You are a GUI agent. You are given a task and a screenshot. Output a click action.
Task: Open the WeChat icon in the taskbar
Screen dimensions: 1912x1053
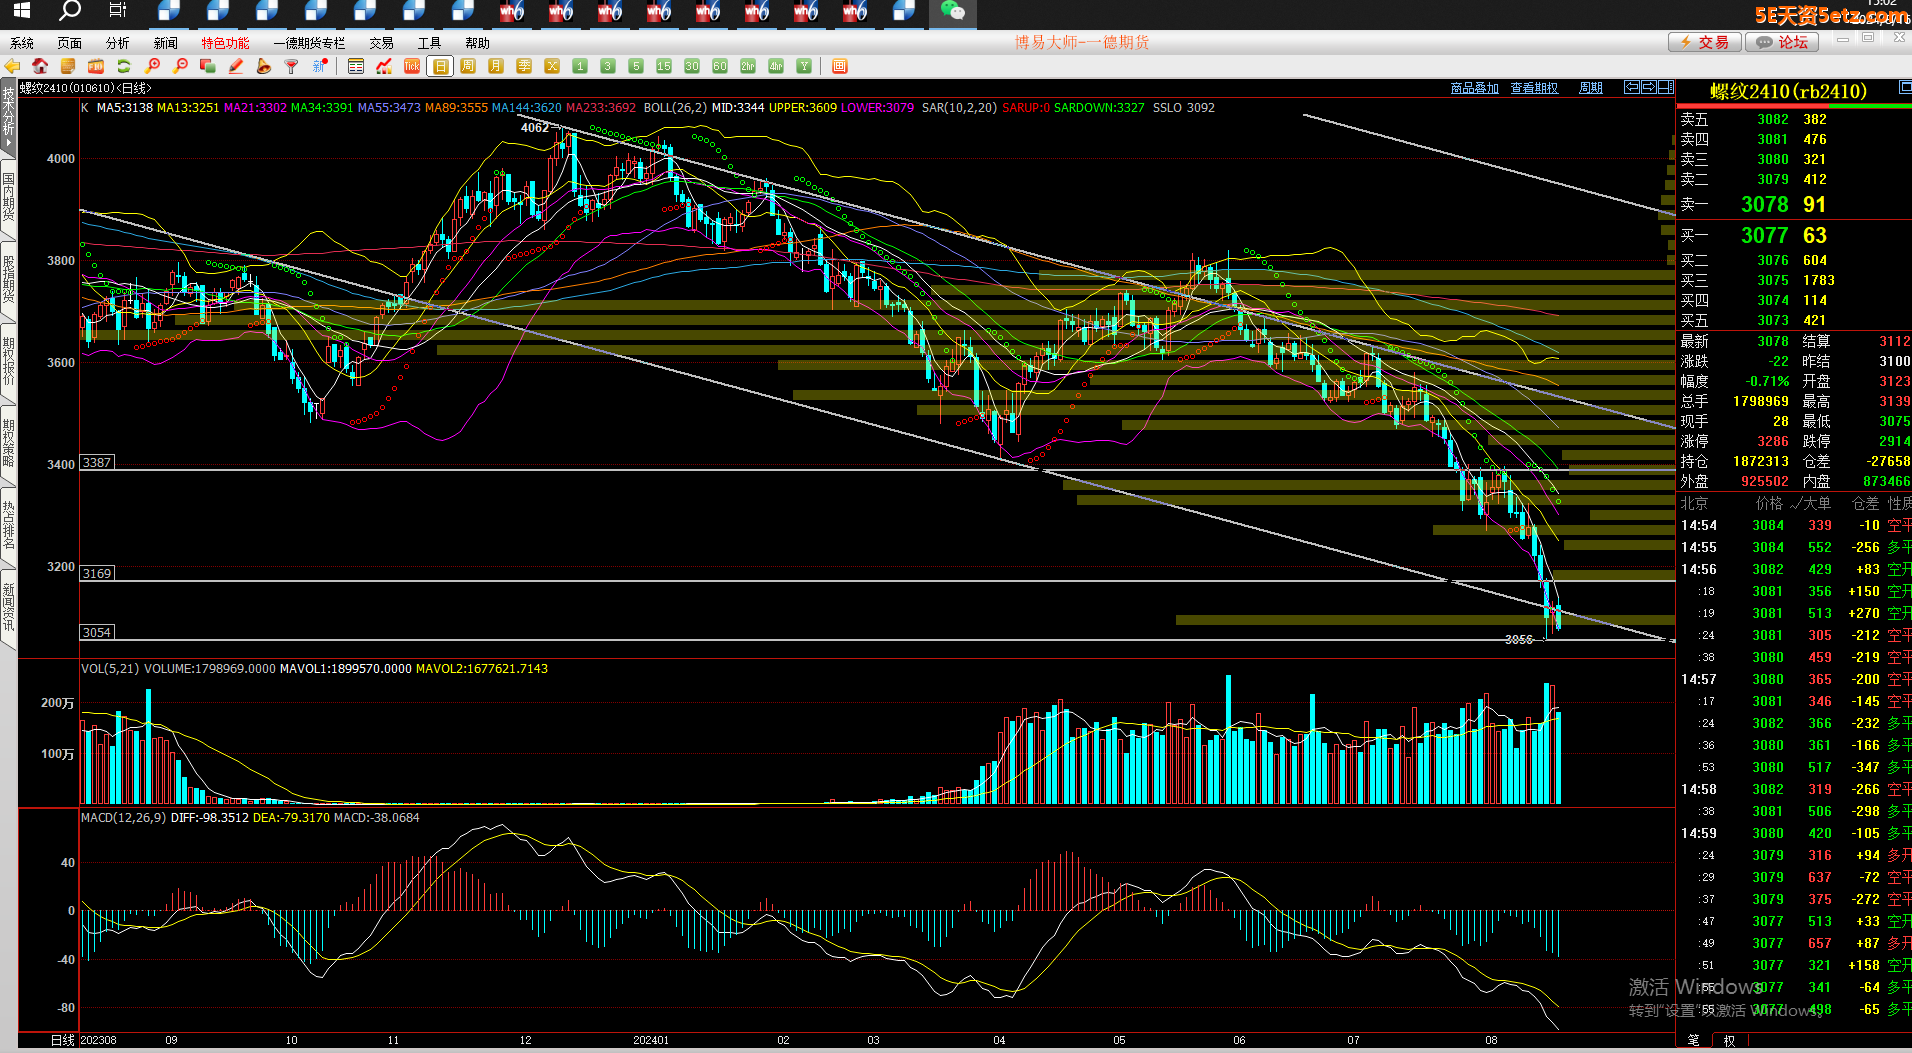pos(952,12)
